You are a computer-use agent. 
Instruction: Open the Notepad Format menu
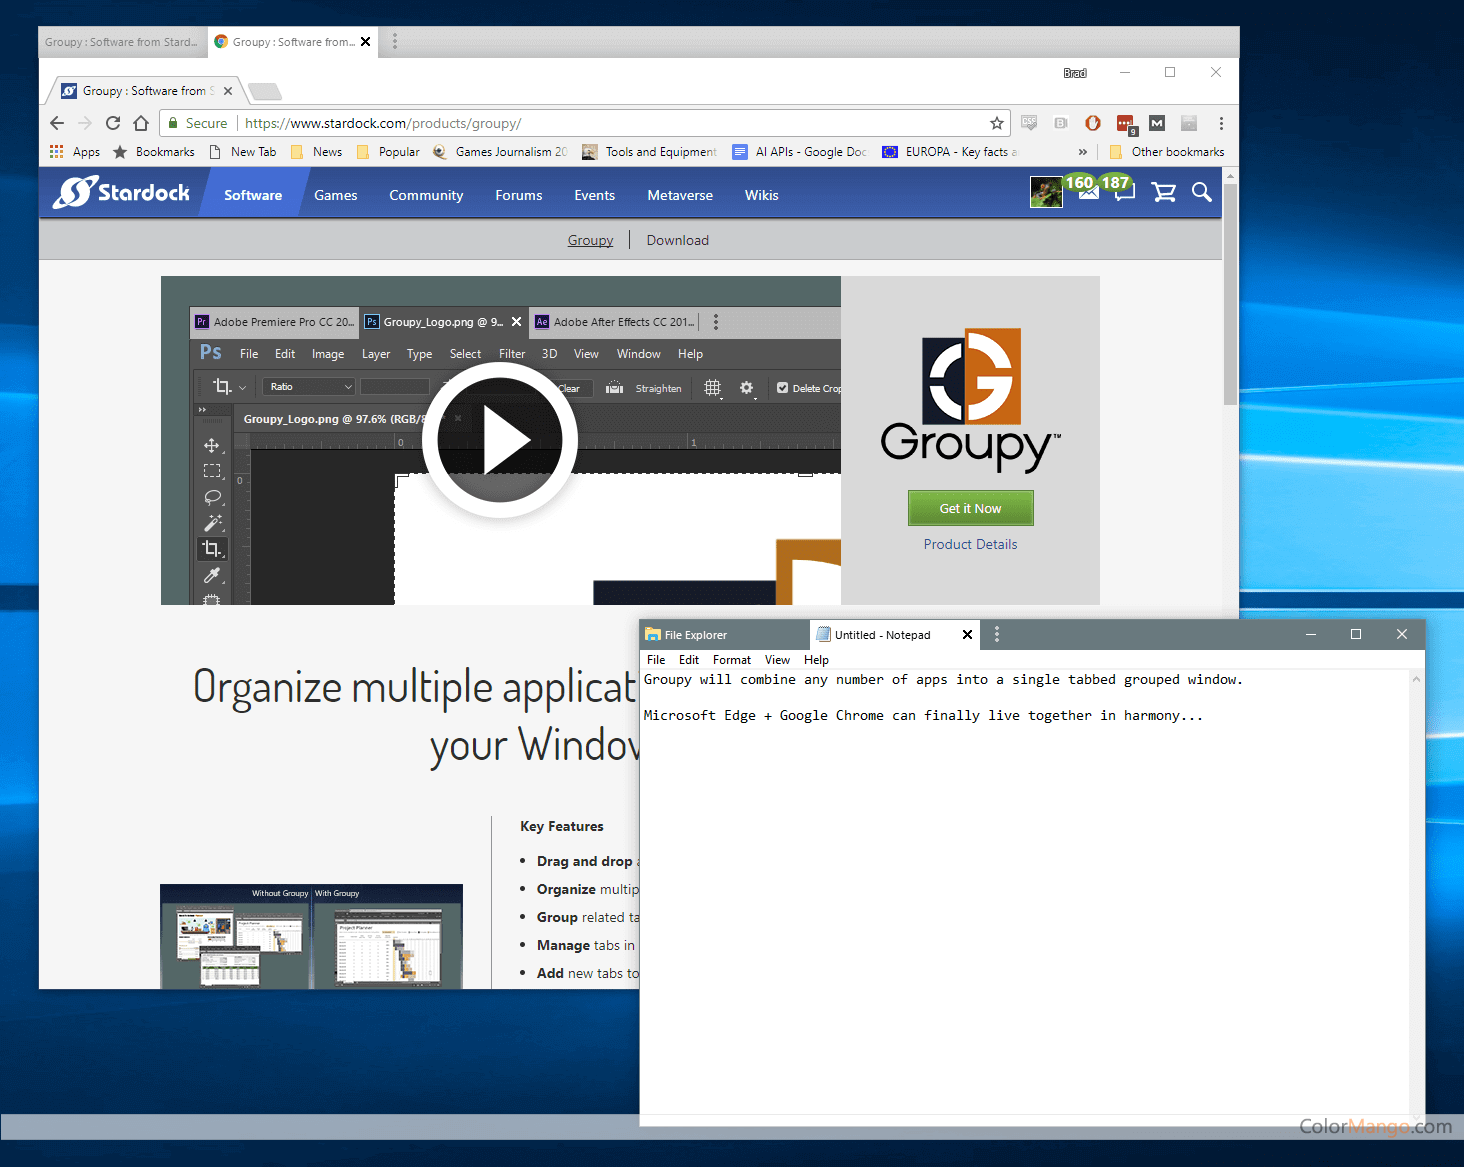point(731,660)
